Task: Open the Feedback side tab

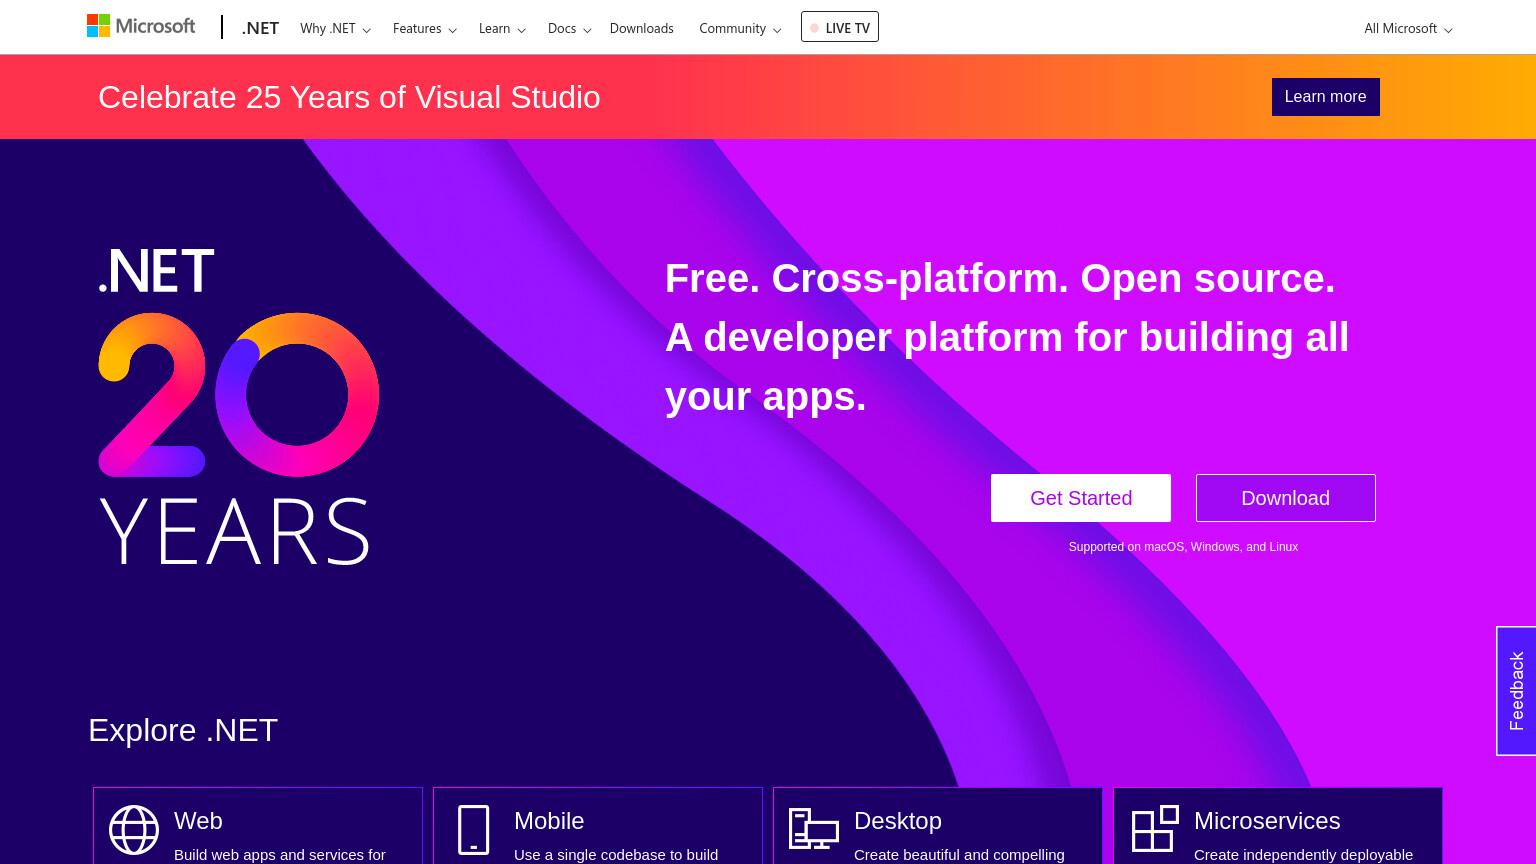Action: 1516,691
